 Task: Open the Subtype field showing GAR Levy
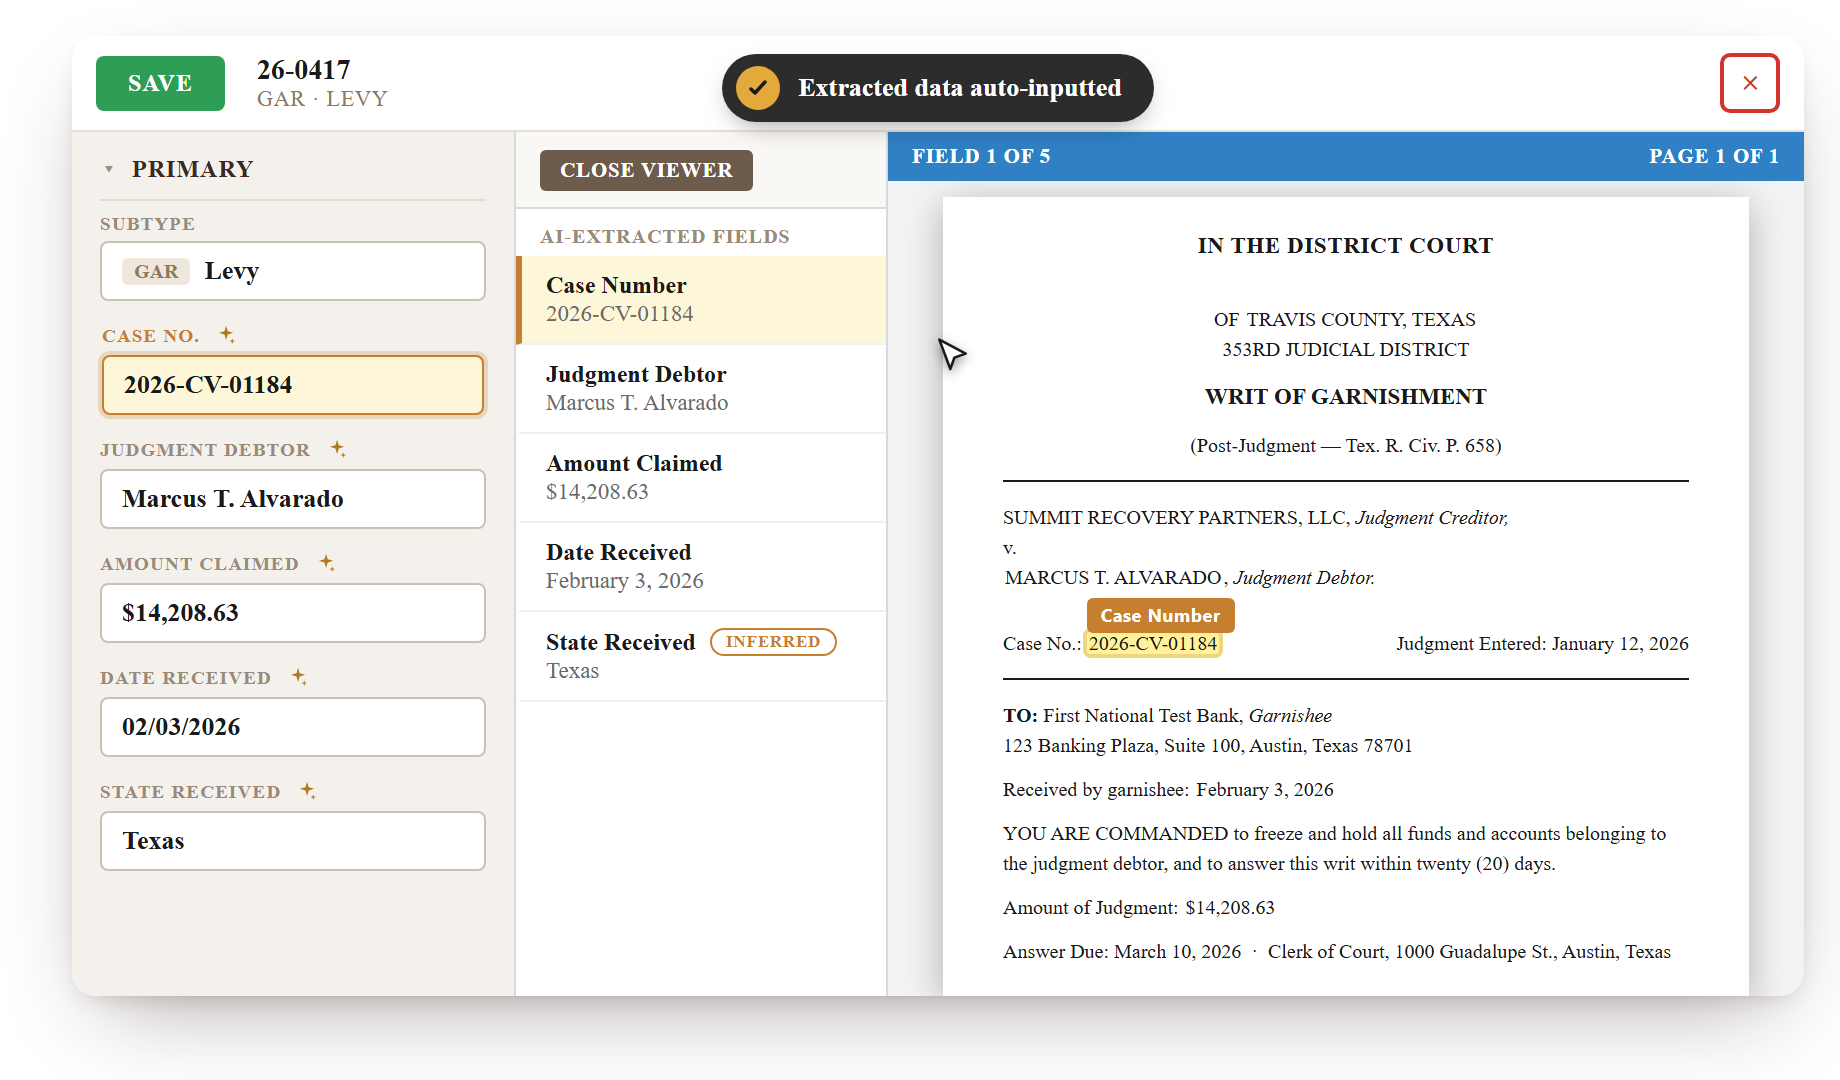293,271
